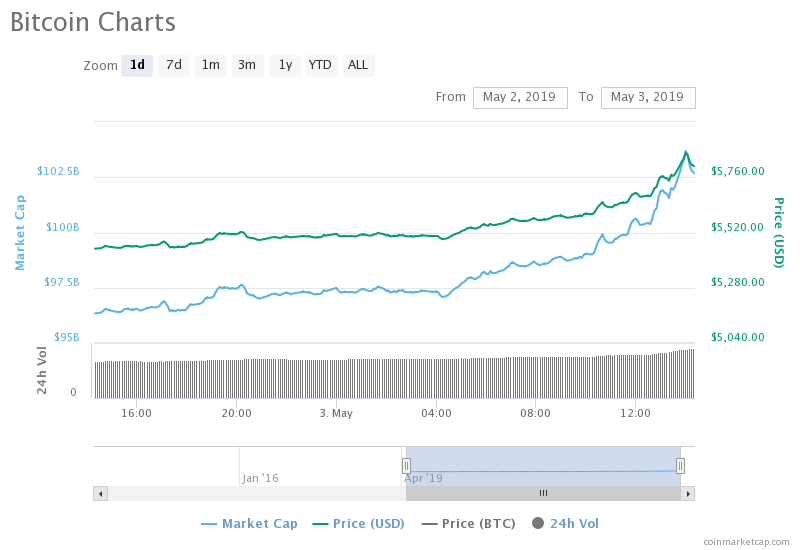Click the navigator right range handle
Screen dimensions: 800x550
pos(680,465)
